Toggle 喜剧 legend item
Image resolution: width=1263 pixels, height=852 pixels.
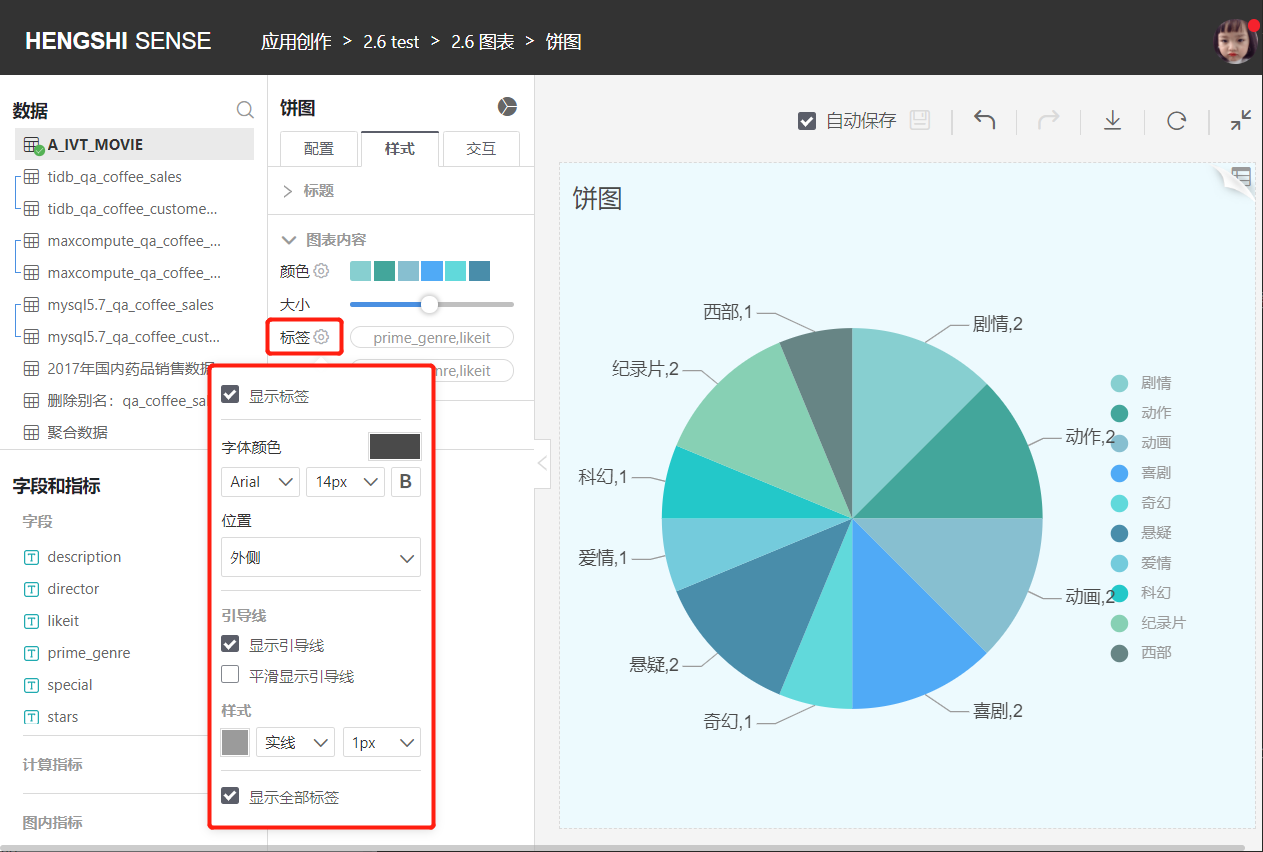[1141, 473]
